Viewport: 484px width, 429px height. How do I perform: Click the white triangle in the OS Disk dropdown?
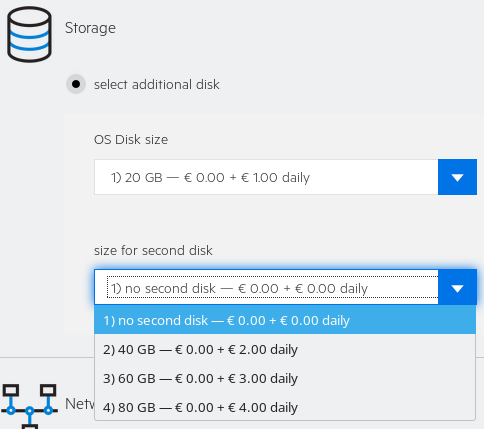457,178
